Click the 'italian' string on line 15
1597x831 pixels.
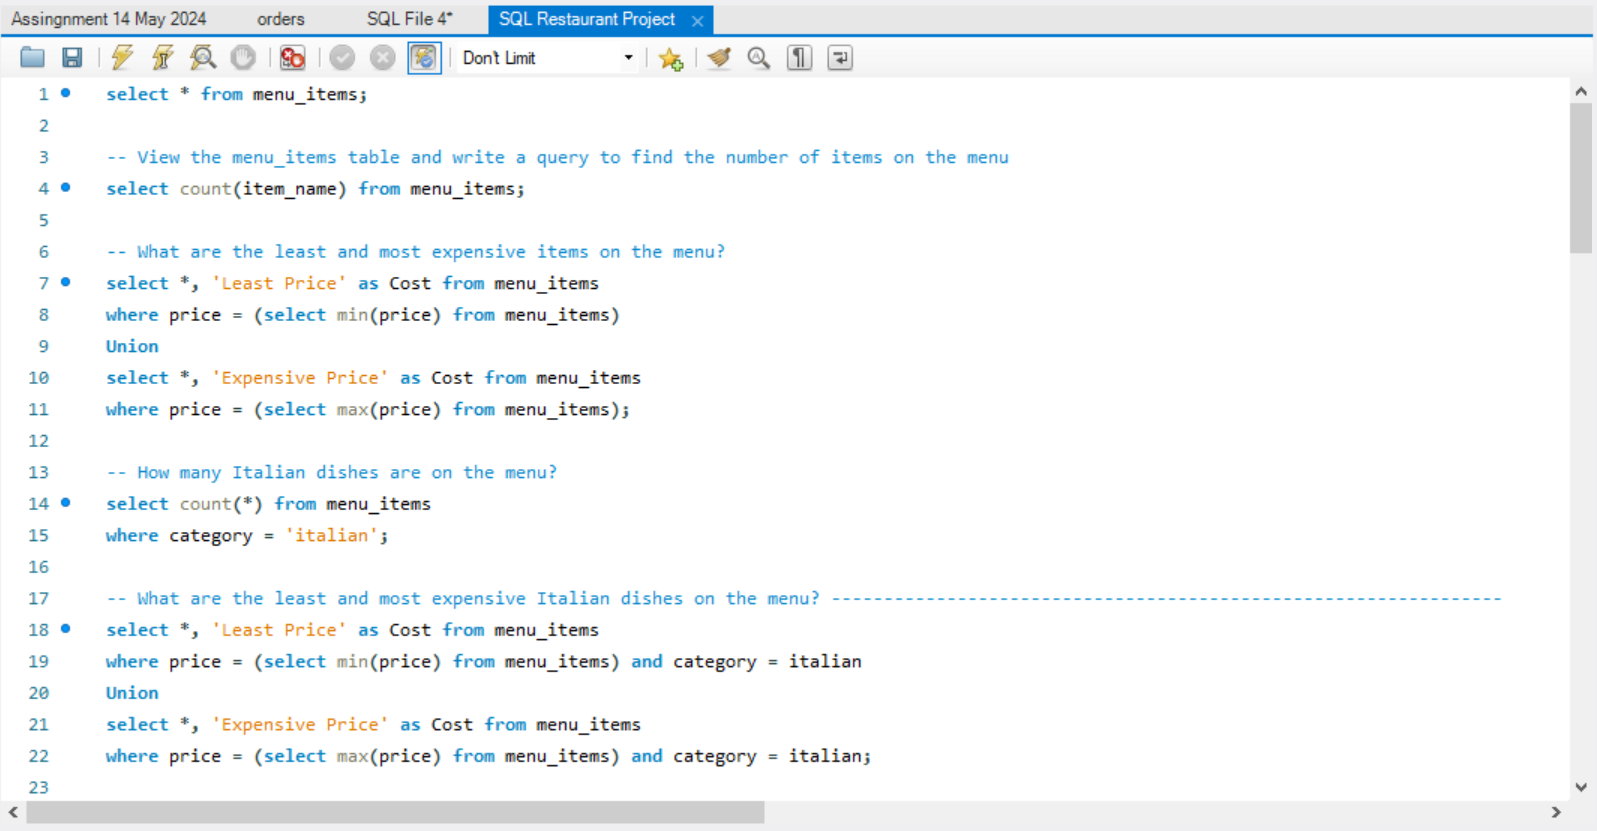331,535
